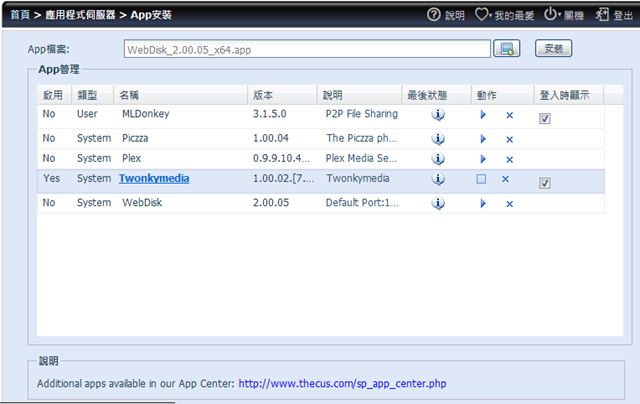Click the 'User' type cell of MLDonkey
Image resolution: width=640 pixels, height=404 pixels.
click(87, 114)
